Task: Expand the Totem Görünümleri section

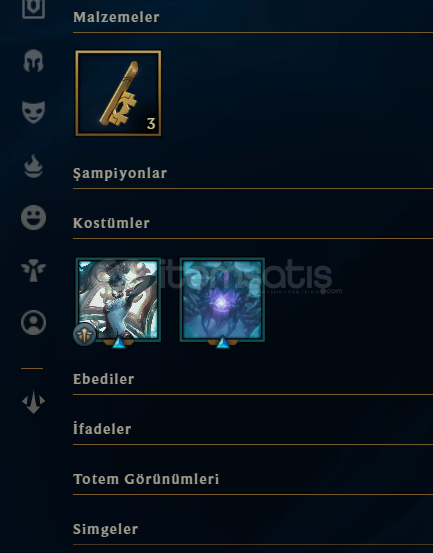Action: coord(146,479)
